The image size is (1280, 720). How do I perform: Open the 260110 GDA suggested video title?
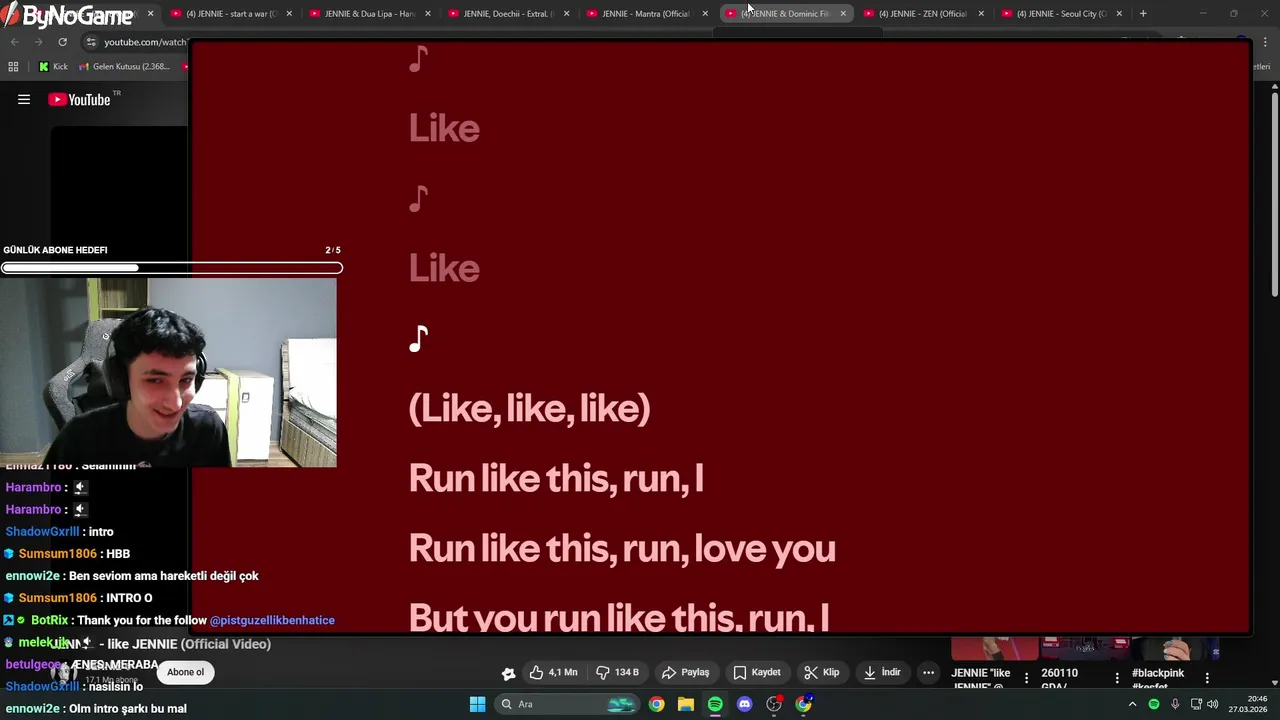[x=1060, y=679]
